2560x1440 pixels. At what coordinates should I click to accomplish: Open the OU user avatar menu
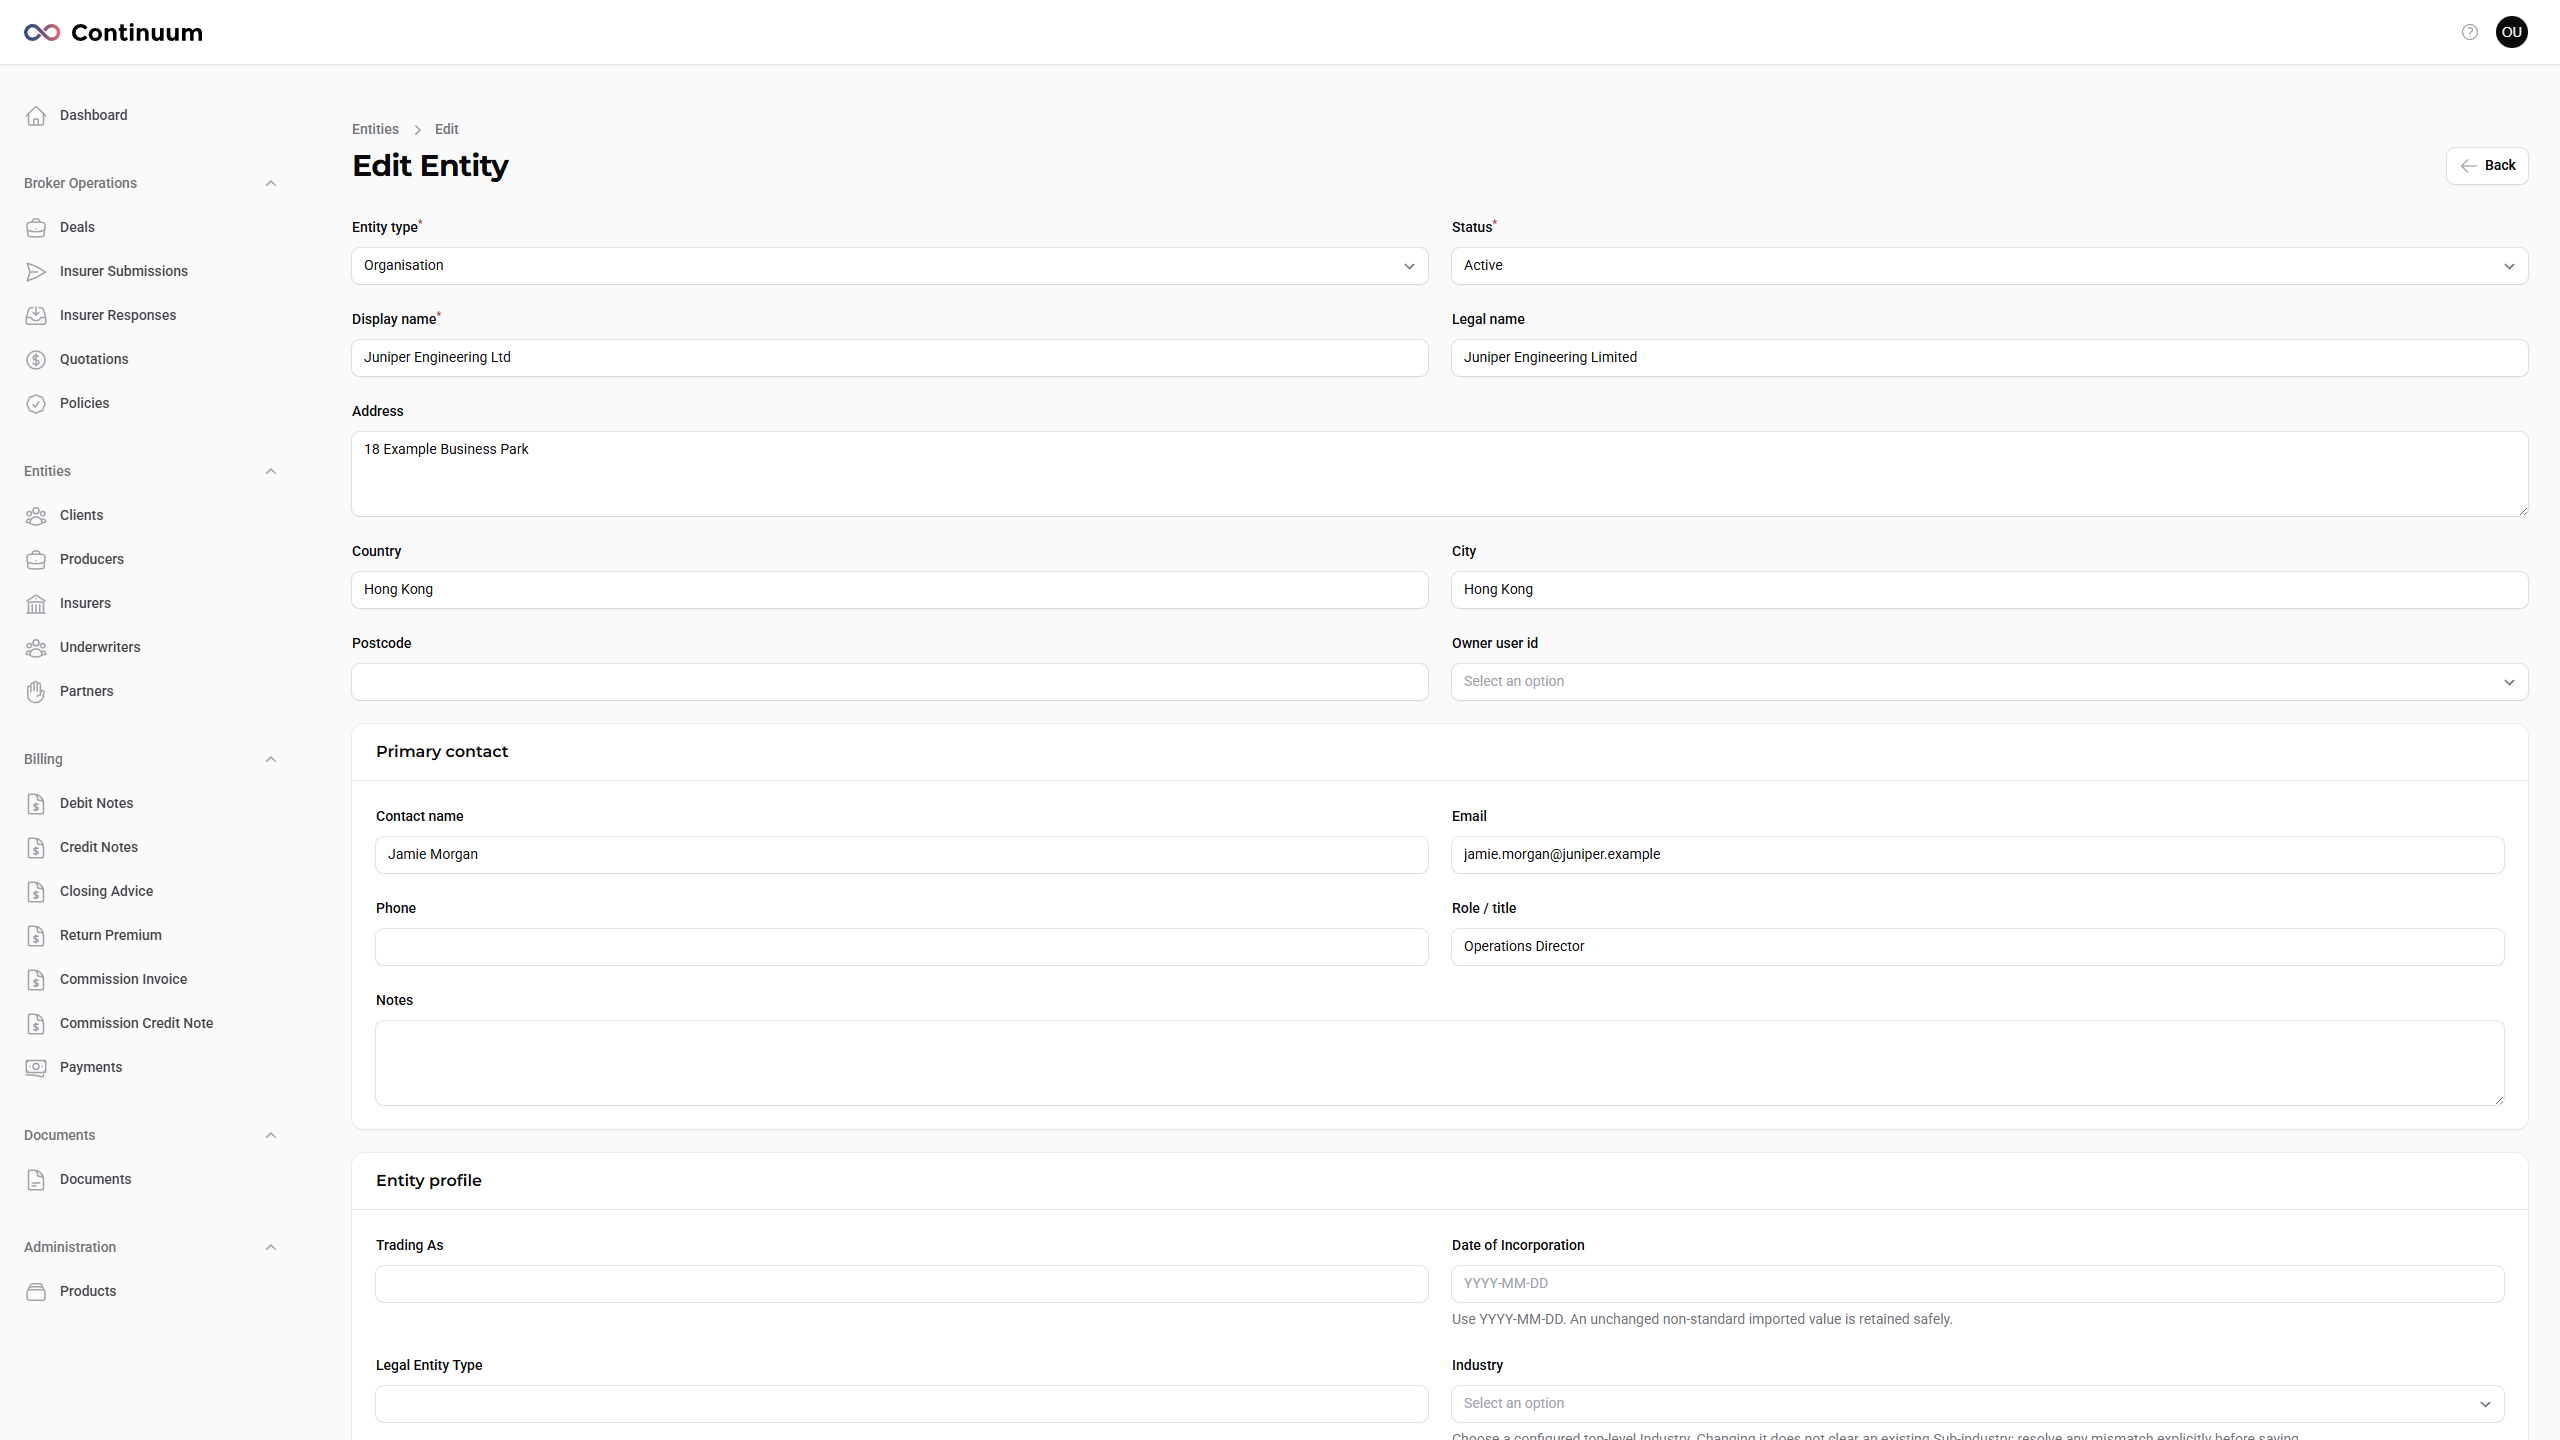[2512, 32]
